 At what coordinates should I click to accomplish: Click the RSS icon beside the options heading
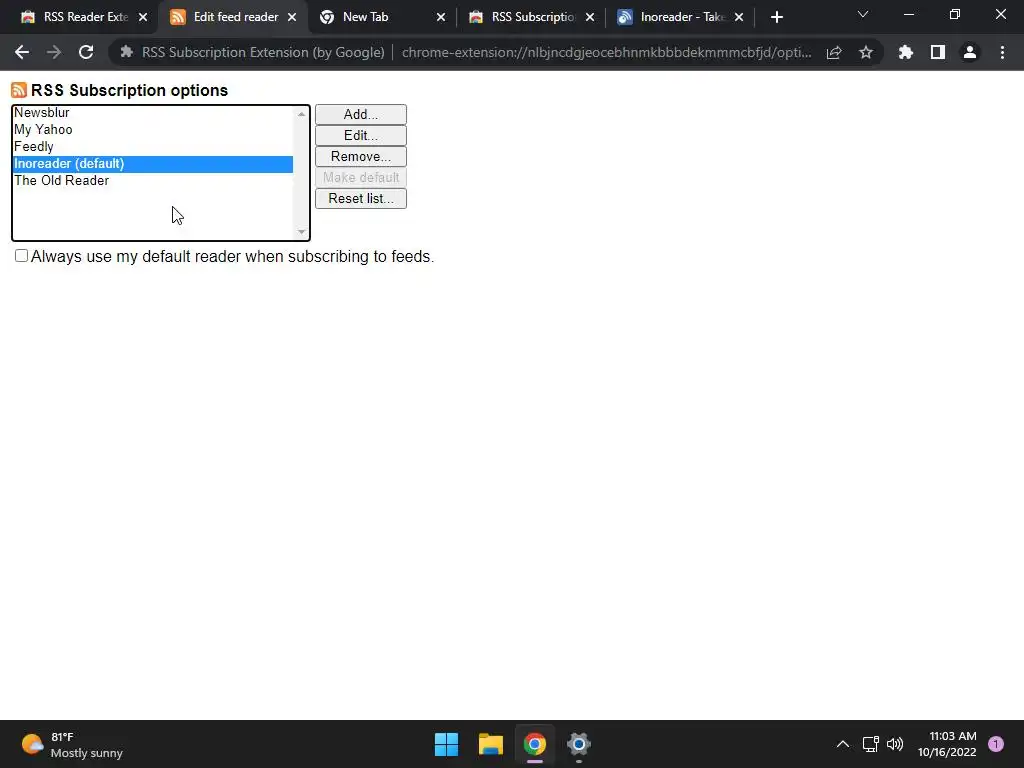tap(19, 90)
